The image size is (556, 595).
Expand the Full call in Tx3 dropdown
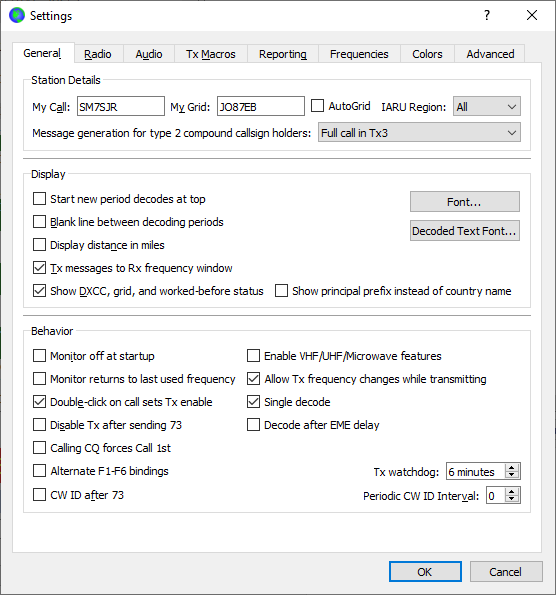pos(419,132)
